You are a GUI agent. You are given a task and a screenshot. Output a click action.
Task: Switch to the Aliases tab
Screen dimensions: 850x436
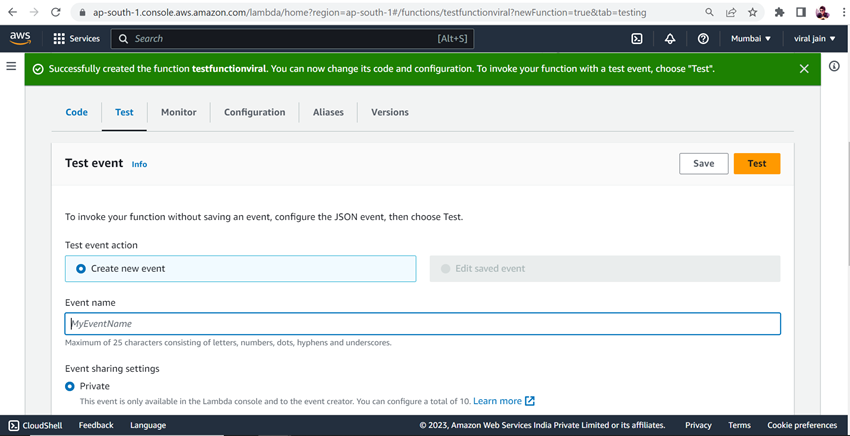click(x=328, y=112)
